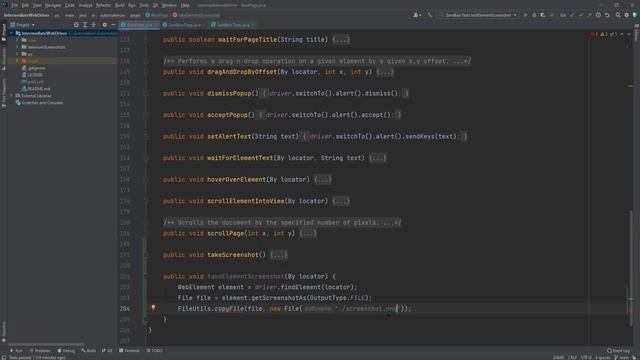Click the yellow intention lightbulb icon
Screen dimensions: 640x360
[x=153, y=308]
